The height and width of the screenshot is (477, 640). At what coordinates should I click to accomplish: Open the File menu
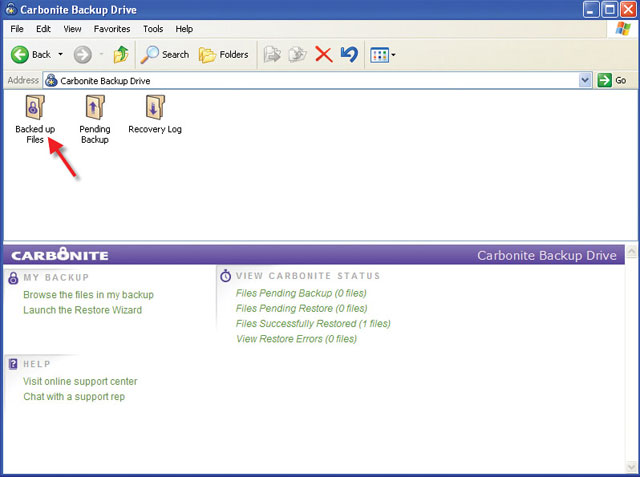coord(17,29)
